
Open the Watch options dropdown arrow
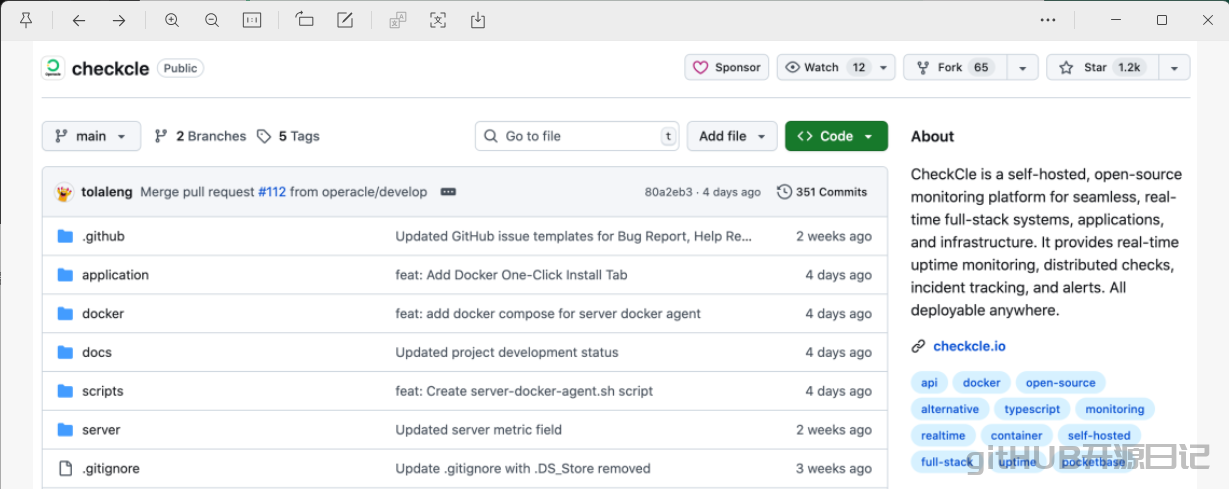point(884,67)
